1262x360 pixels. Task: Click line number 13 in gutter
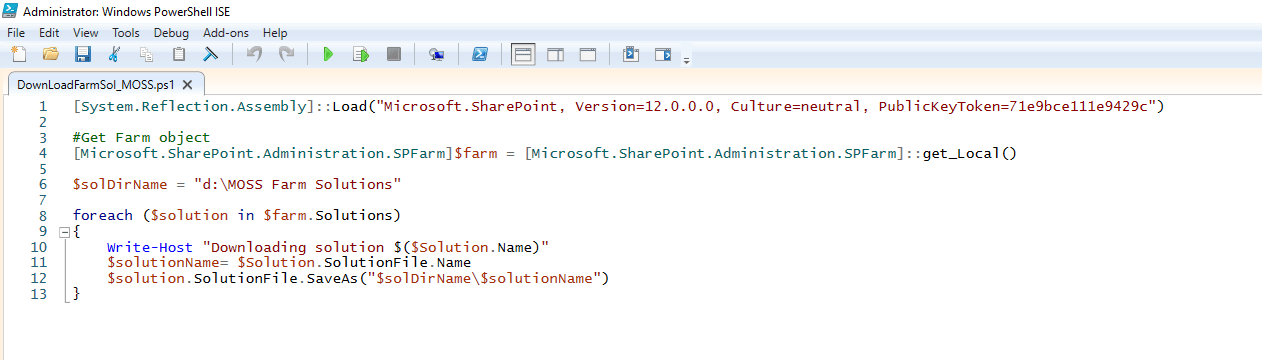pos(39,294)
